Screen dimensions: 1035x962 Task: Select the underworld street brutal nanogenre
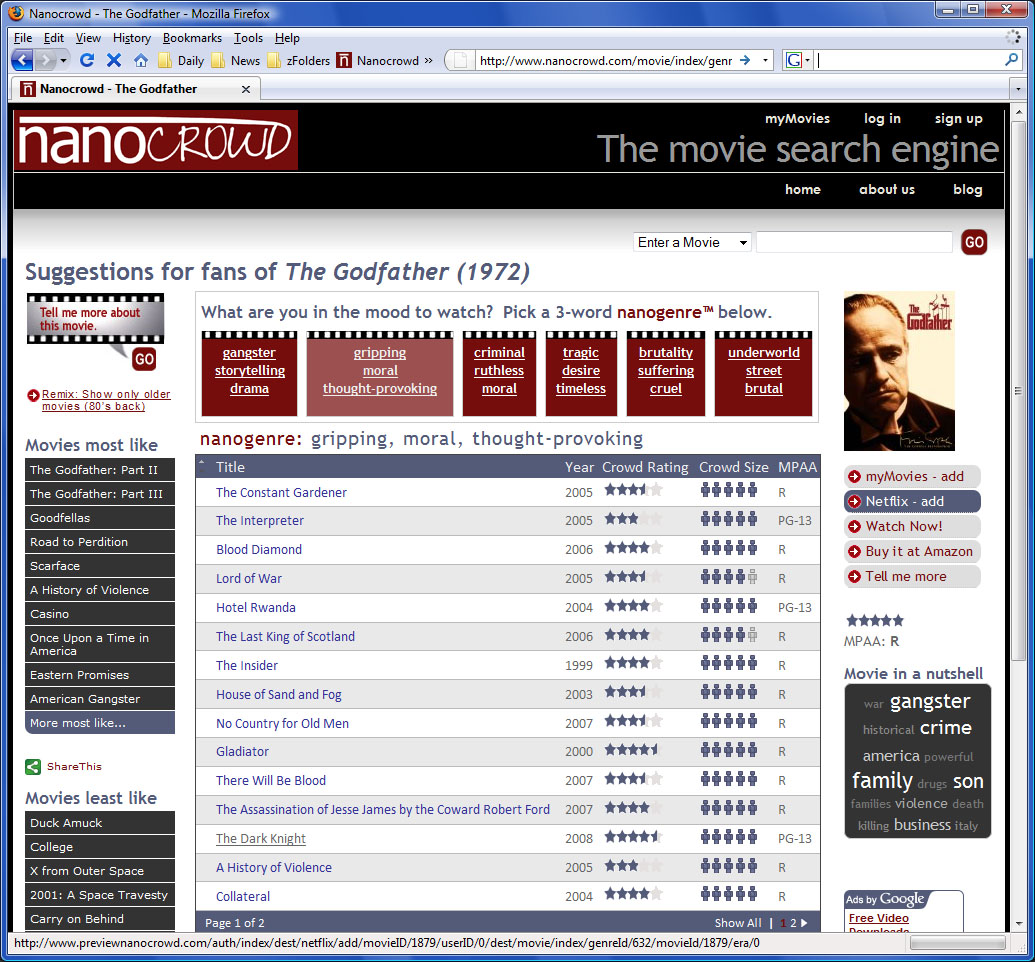764,374
